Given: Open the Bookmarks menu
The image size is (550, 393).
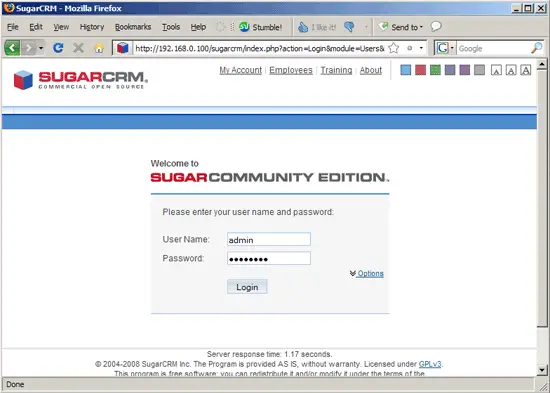Looking at the screenshot, I should point(133,27).
